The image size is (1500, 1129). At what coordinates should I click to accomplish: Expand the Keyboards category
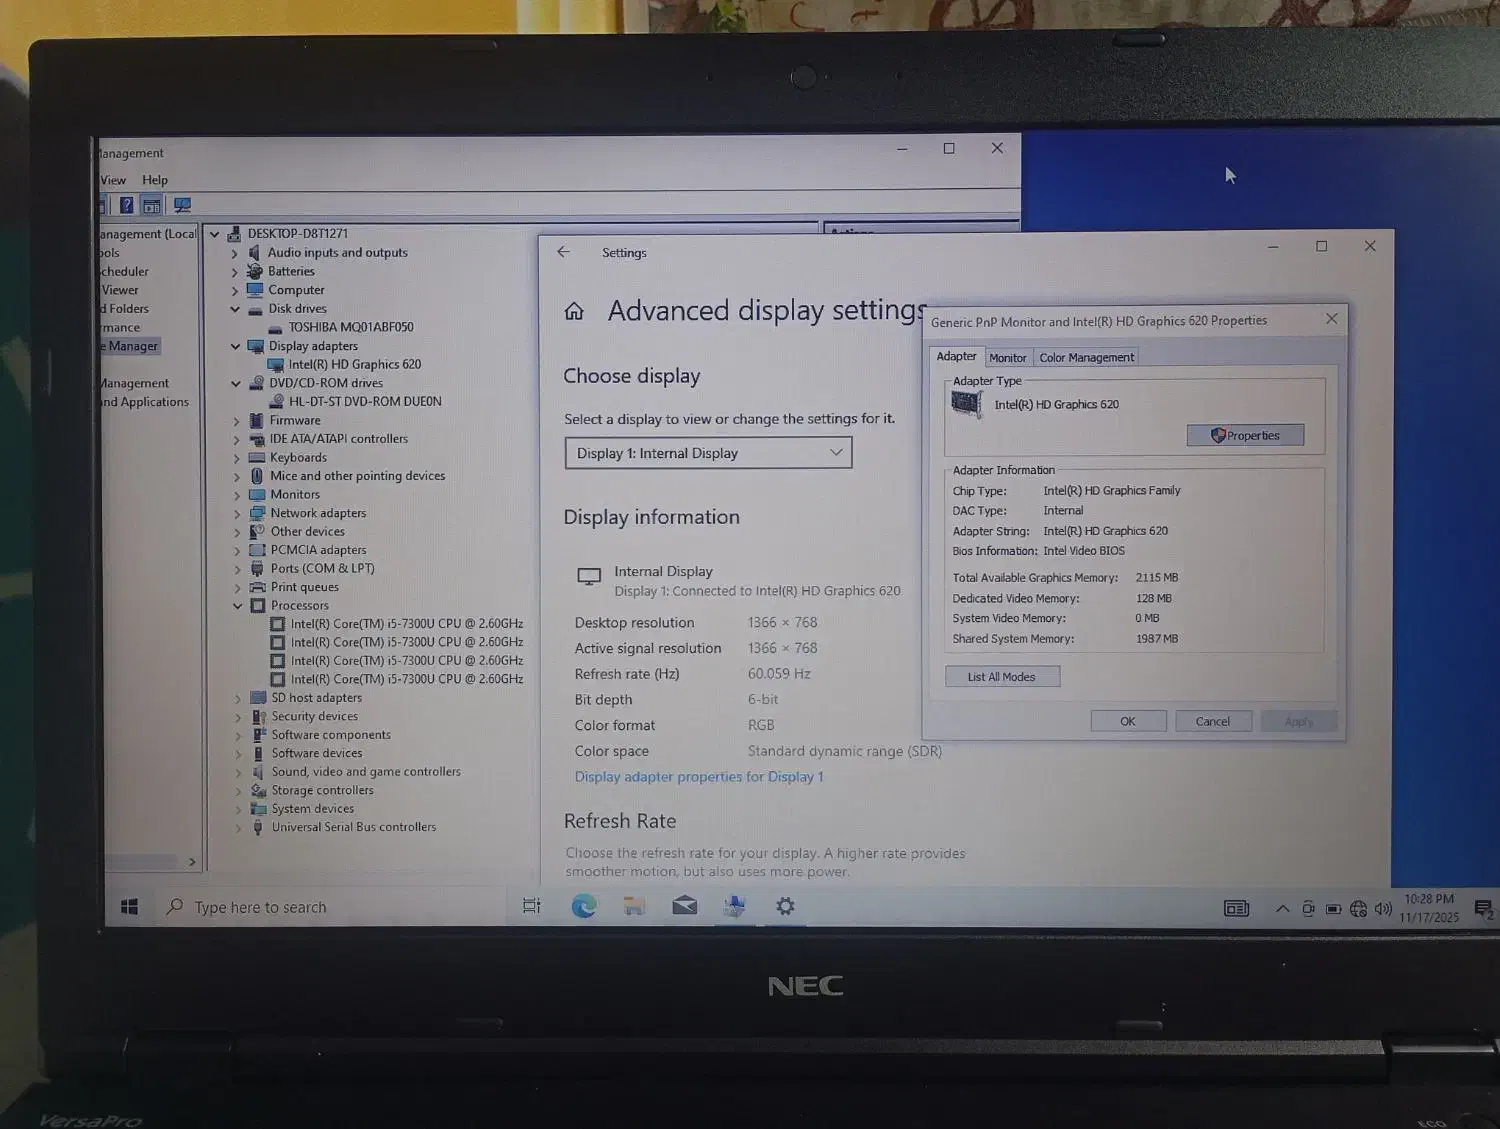(x=235, y=457)
